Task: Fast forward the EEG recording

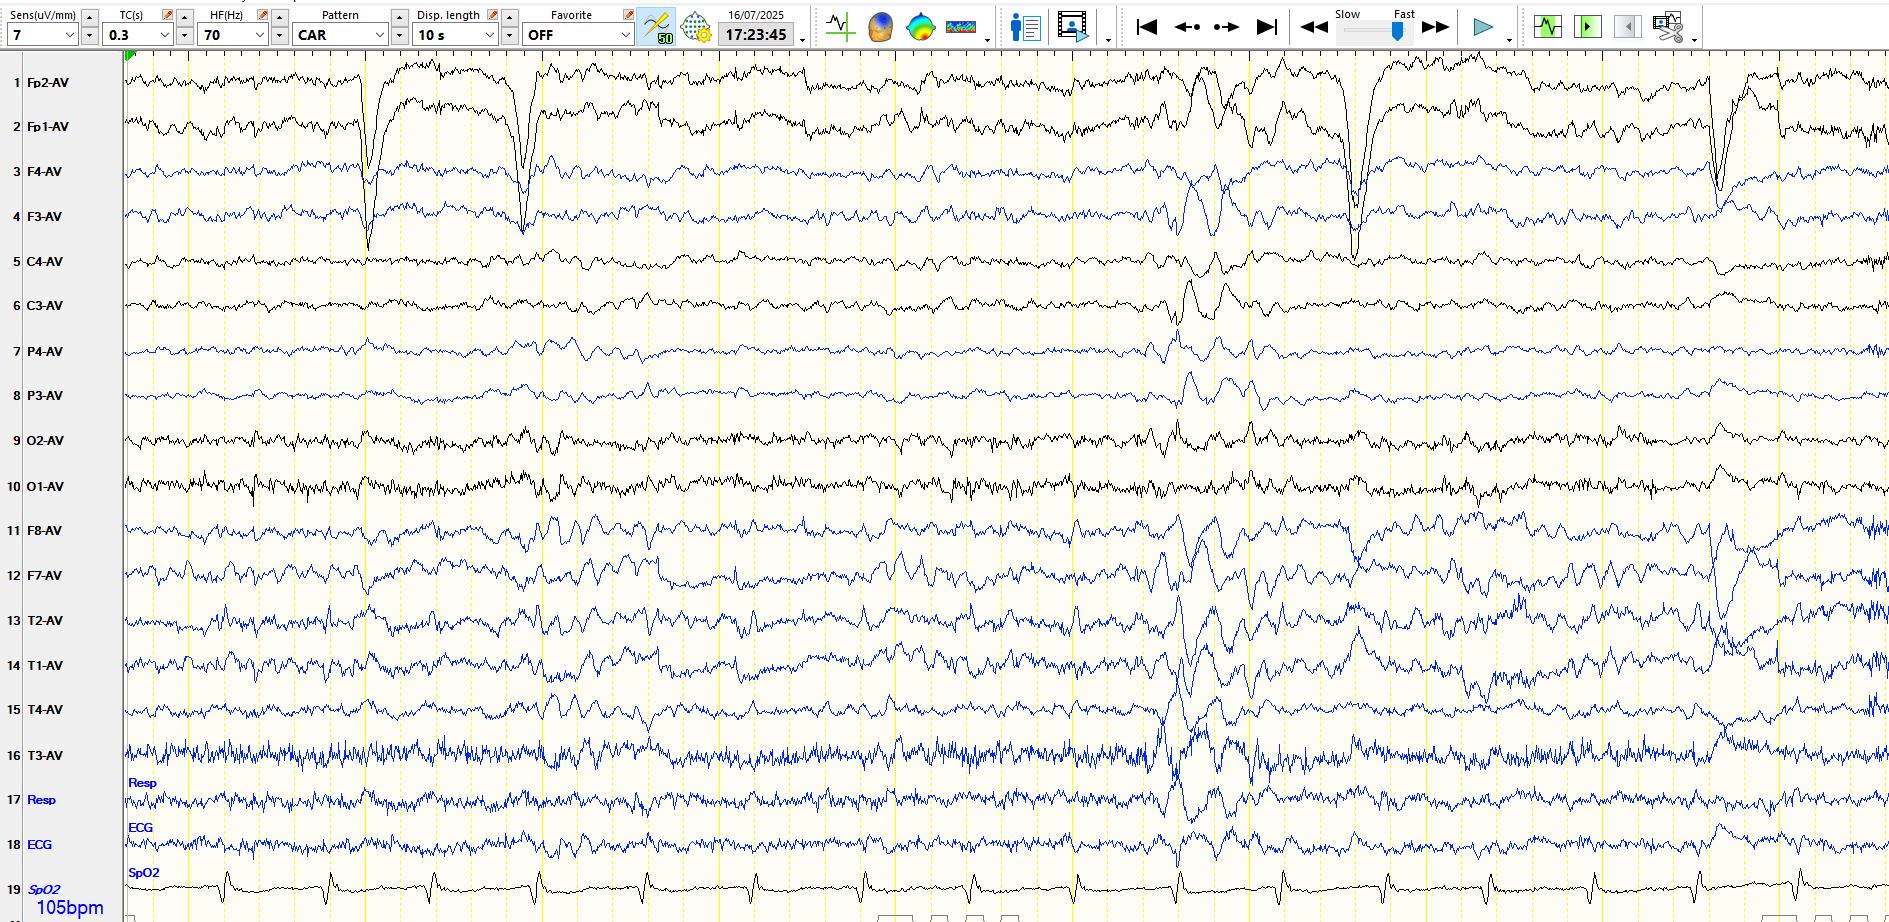Action: (x=1435, y=27)
